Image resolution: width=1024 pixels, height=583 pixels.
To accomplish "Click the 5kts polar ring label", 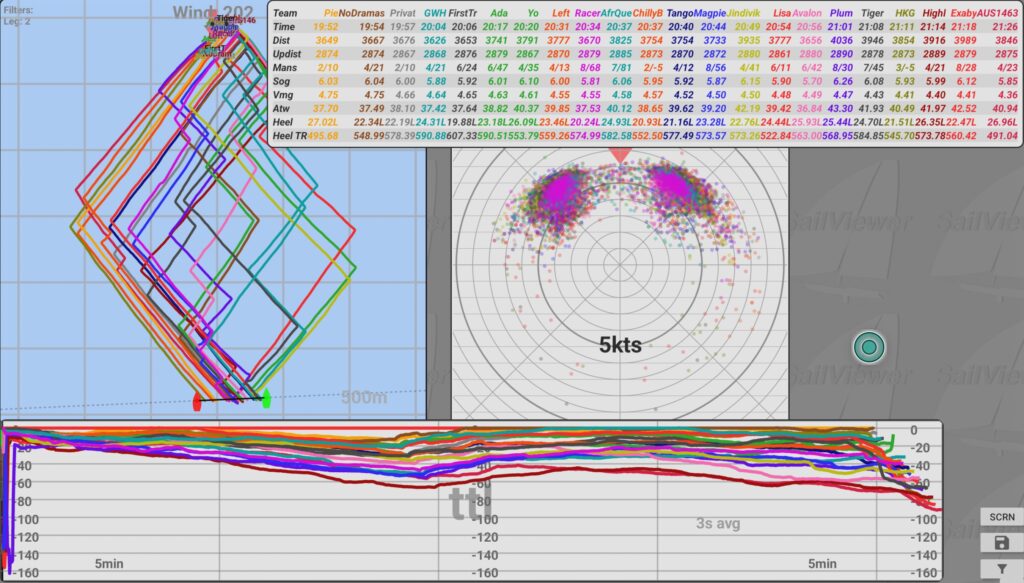I will [x=620, y=345].
